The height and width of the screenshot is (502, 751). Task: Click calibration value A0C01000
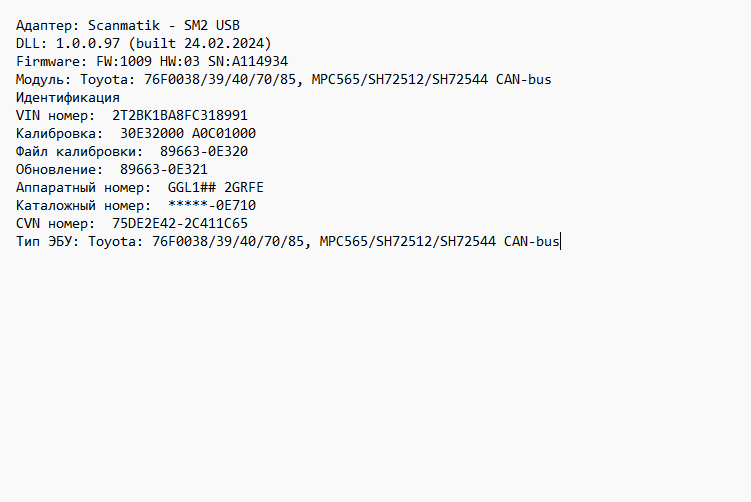pos(224,134)
